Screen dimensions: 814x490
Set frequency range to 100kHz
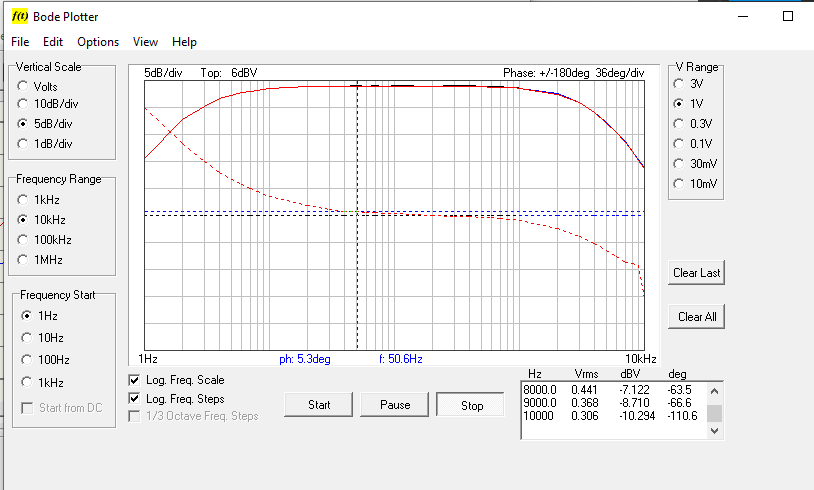click(x=22, y=239)
